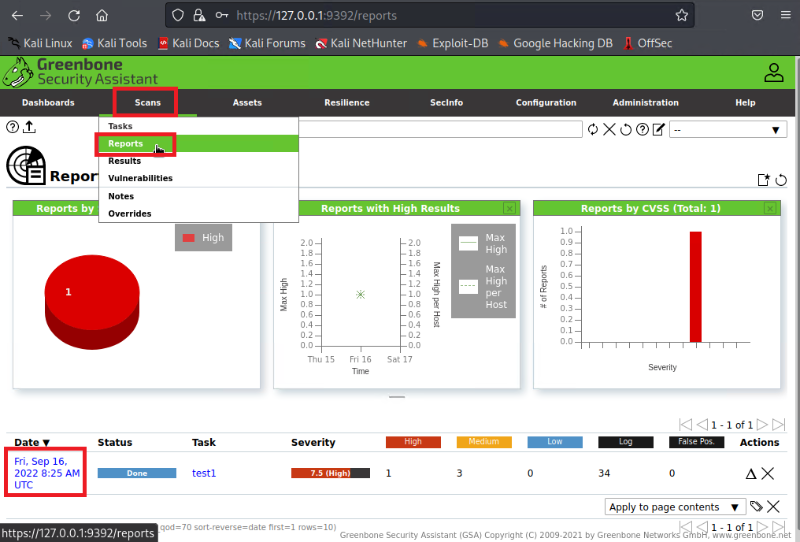
Task: Click the delta compare icon for test1 report
Action: [x=751, y=473]
